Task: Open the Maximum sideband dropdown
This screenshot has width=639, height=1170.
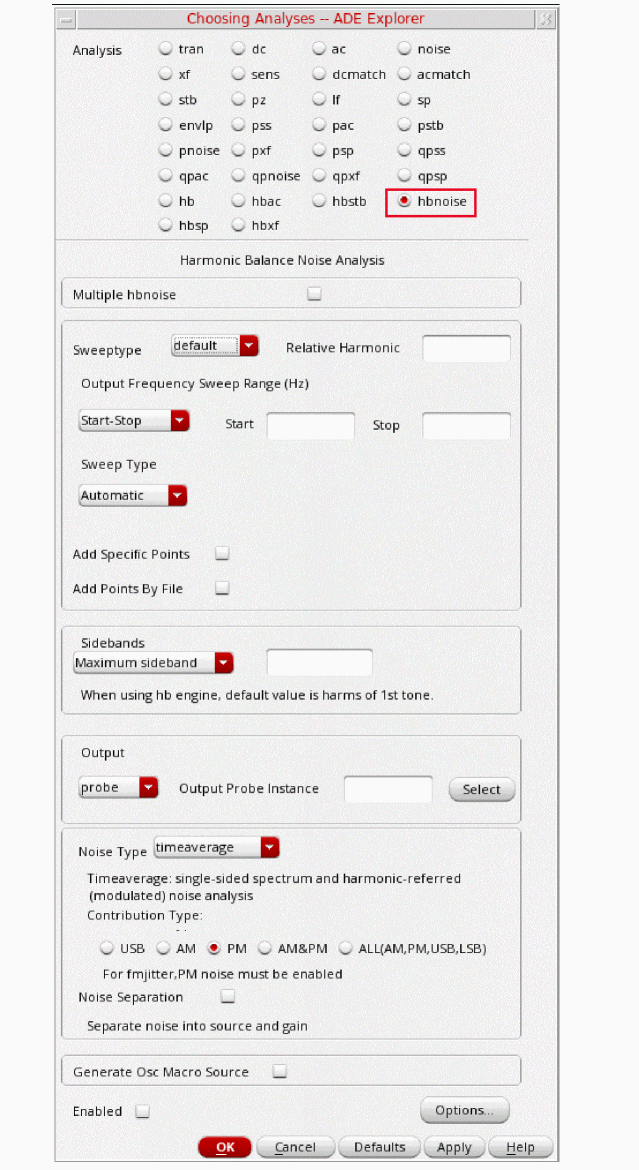Action: click(154, 663)
